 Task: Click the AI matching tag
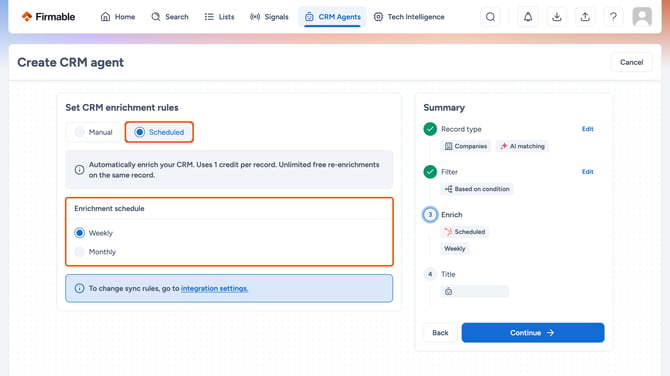click(522, 146)
